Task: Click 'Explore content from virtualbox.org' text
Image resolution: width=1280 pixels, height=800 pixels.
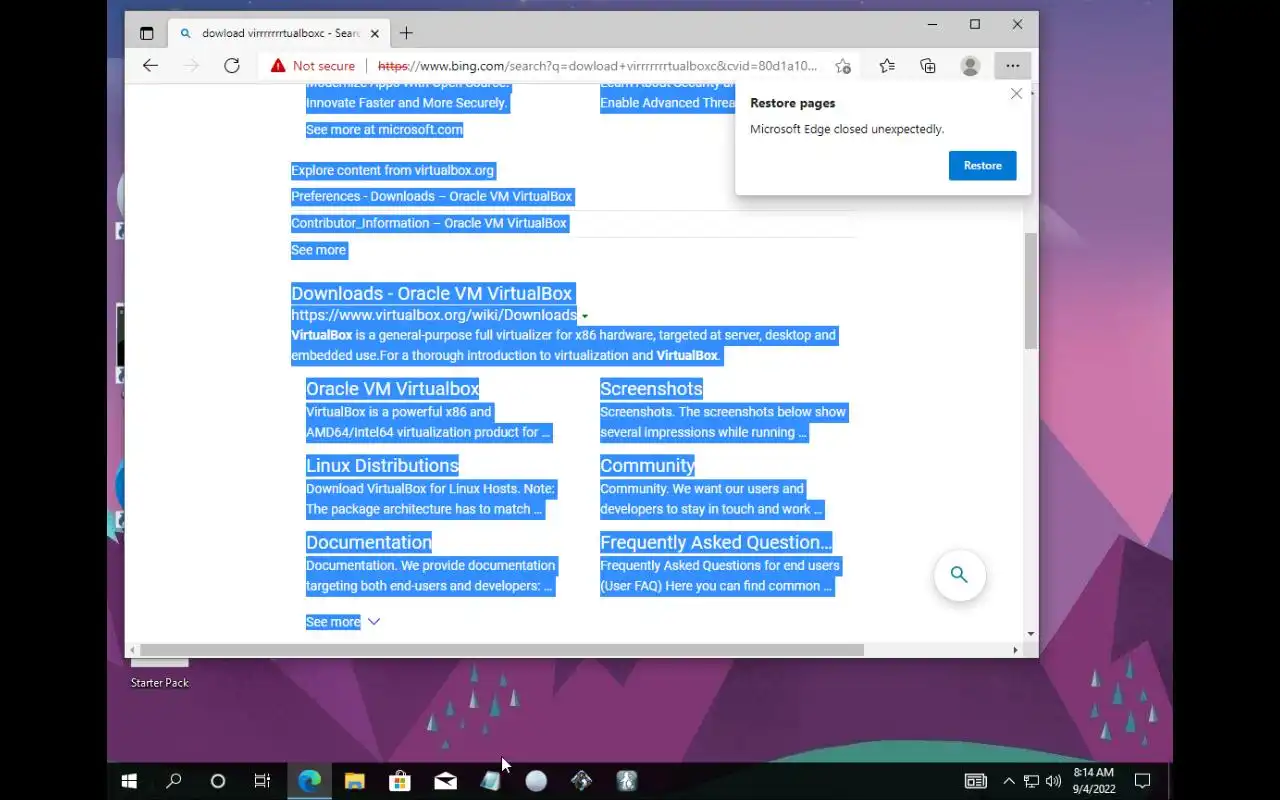Action: click(392, 171)
